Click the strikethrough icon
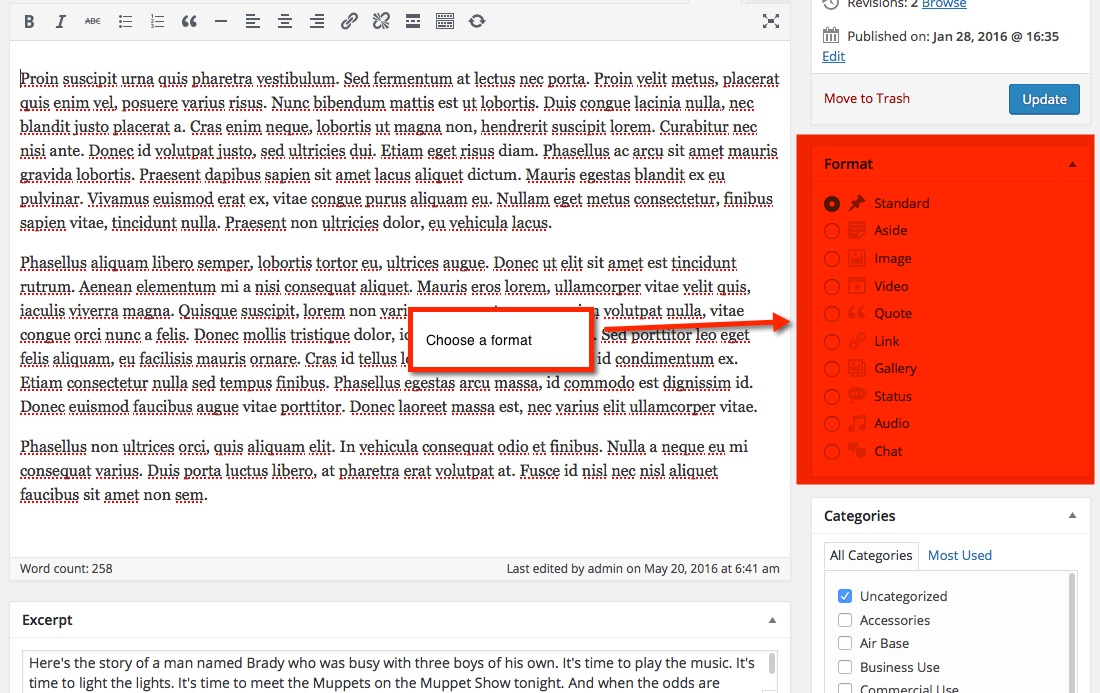The width and height of the screenshot is (1100, 693). [x=92, y=21]
